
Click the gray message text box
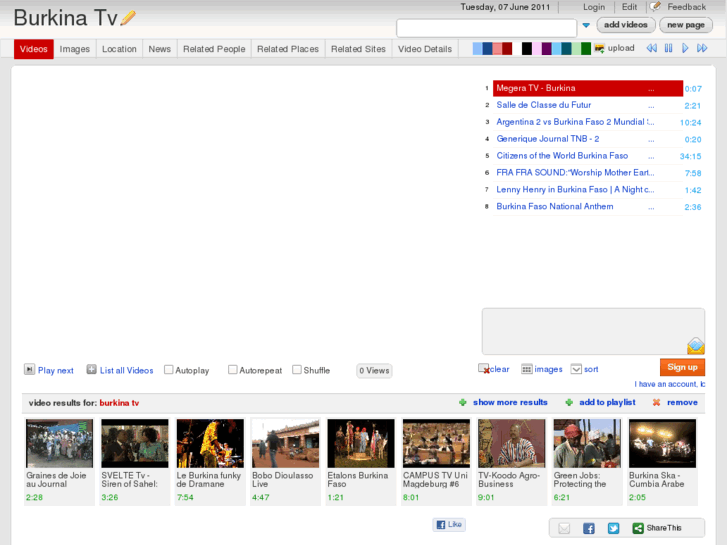tap(593, 331)
